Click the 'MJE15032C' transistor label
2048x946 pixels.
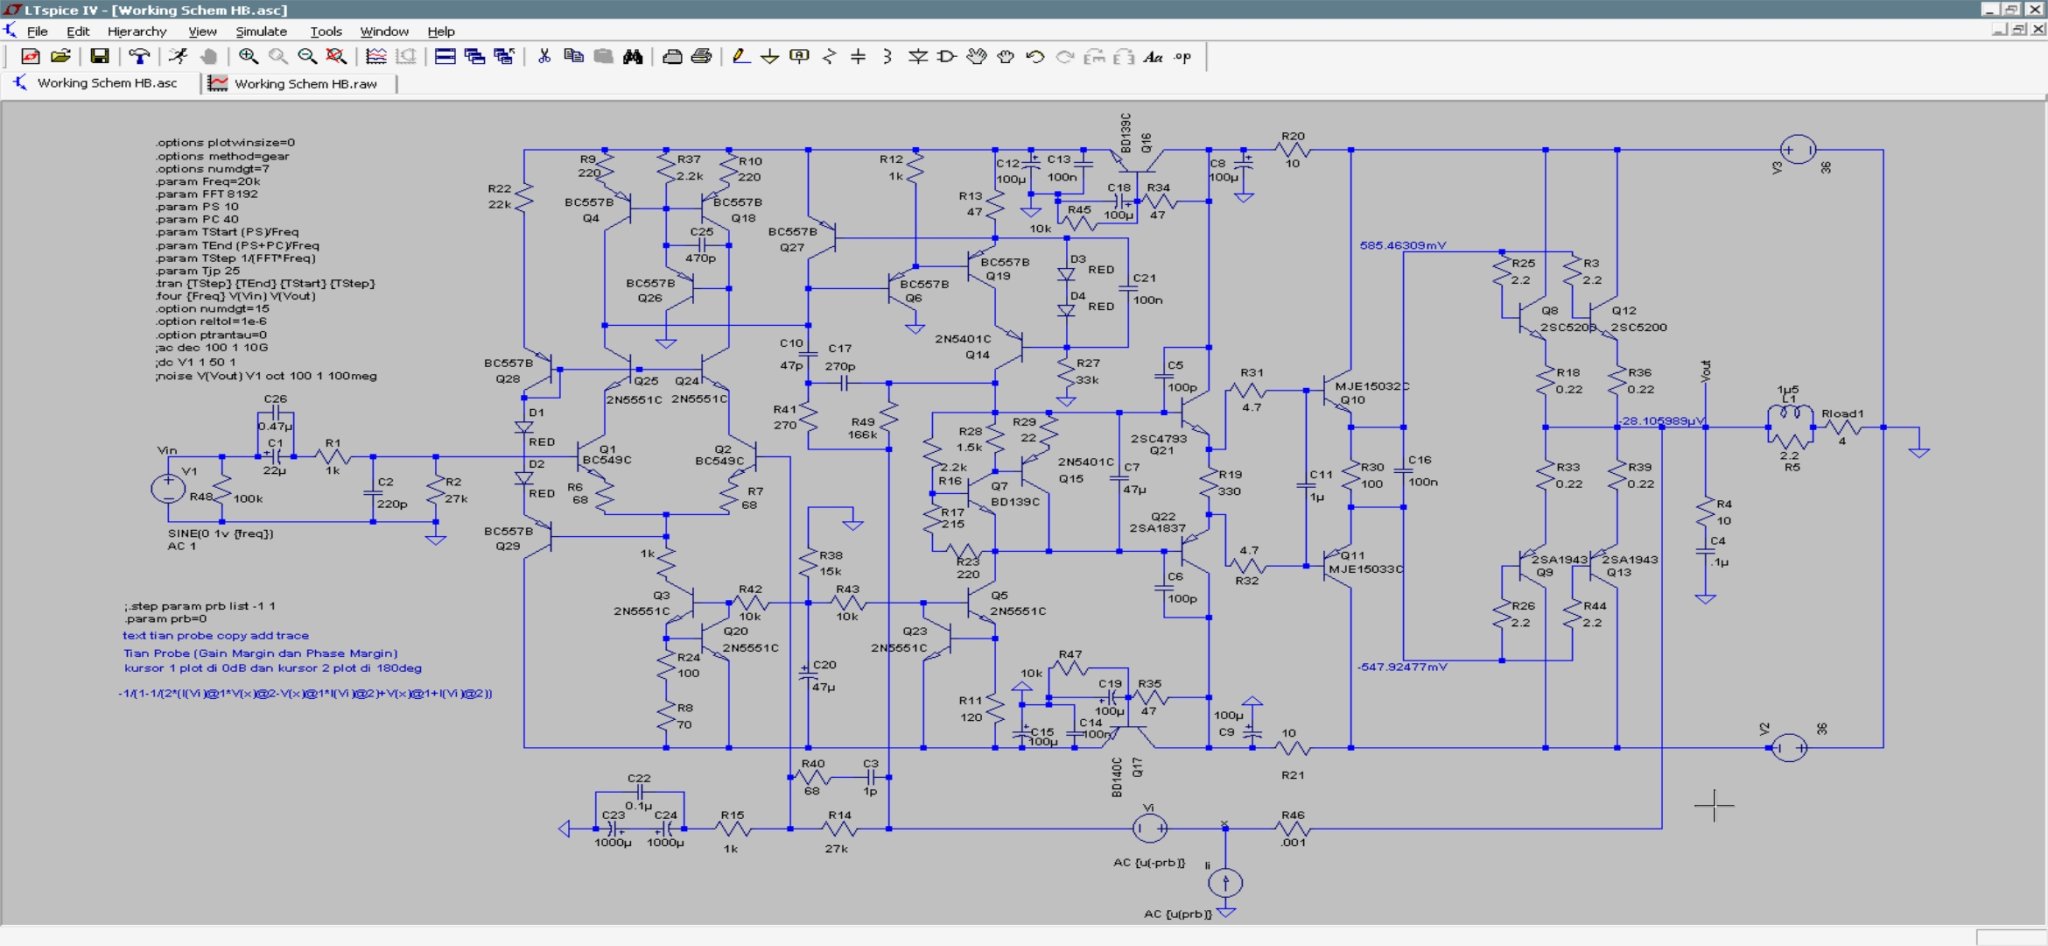point(1372,386)
